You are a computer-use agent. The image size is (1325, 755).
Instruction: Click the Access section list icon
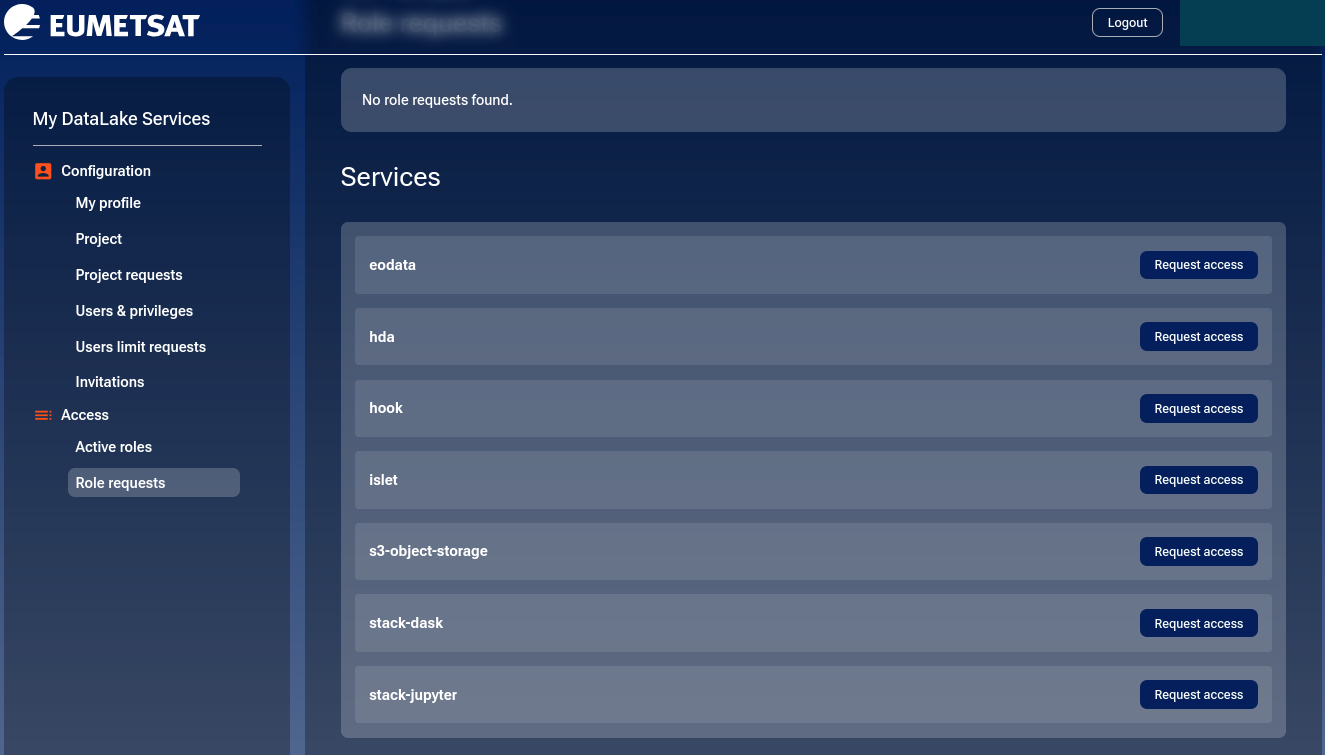[x=43, y=415]
